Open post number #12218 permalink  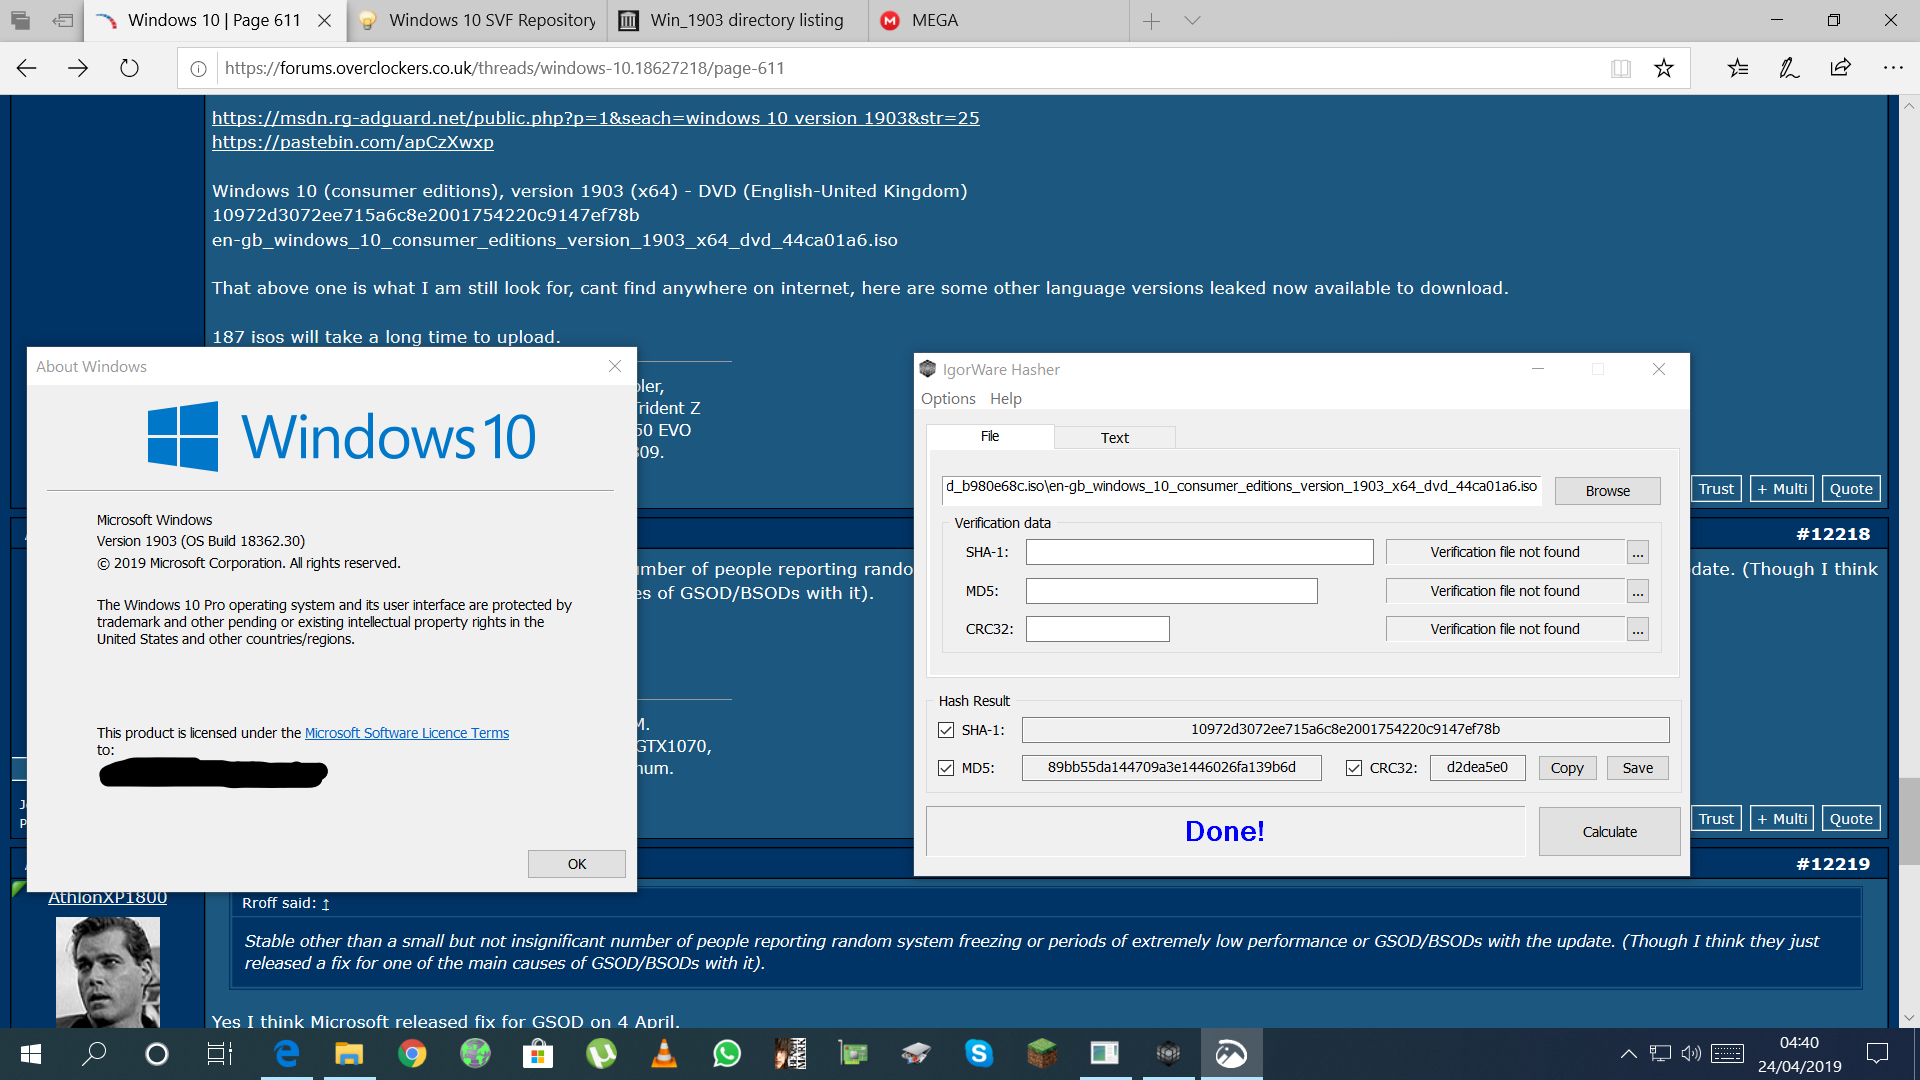tap(1833, 534)
